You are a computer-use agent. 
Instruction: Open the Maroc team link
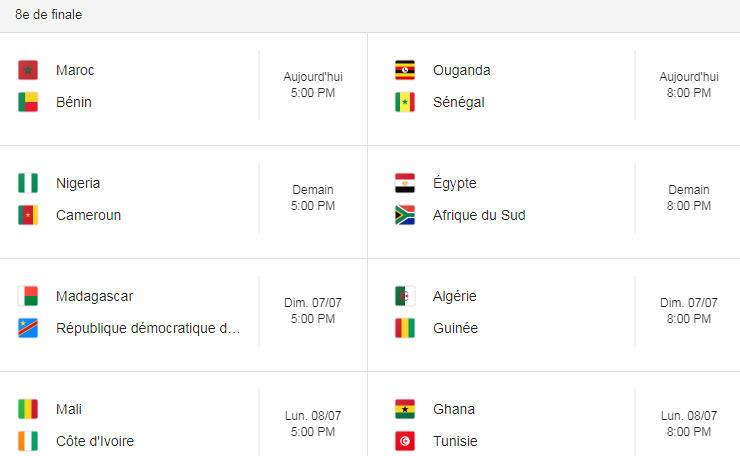pos(75,70)
